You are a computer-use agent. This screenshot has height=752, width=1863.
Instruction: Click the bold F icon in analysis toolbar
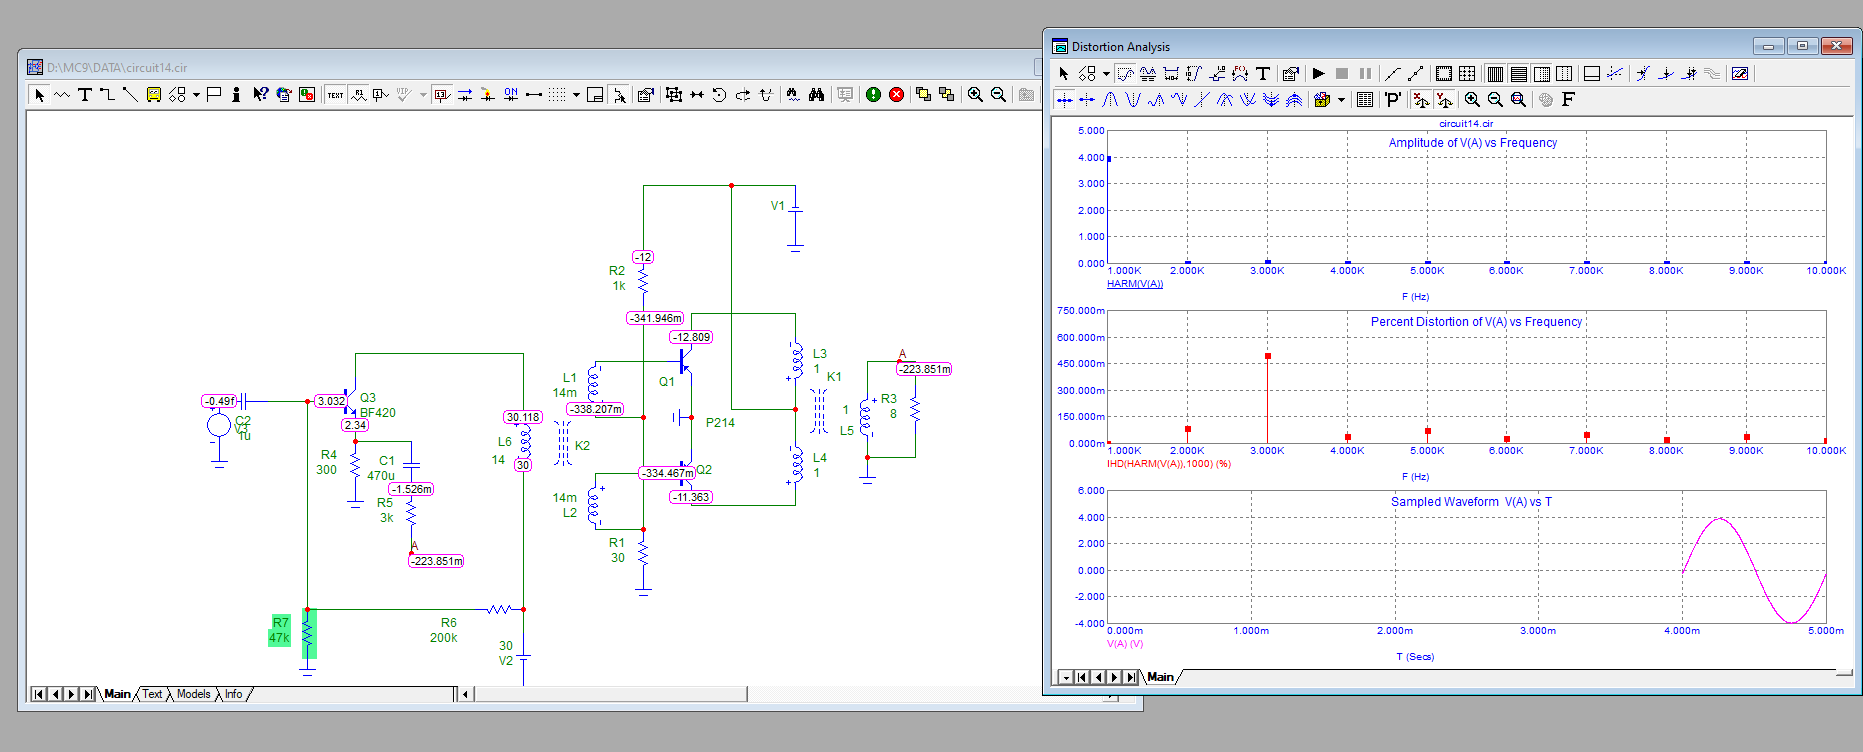[x=1568, y=100]
